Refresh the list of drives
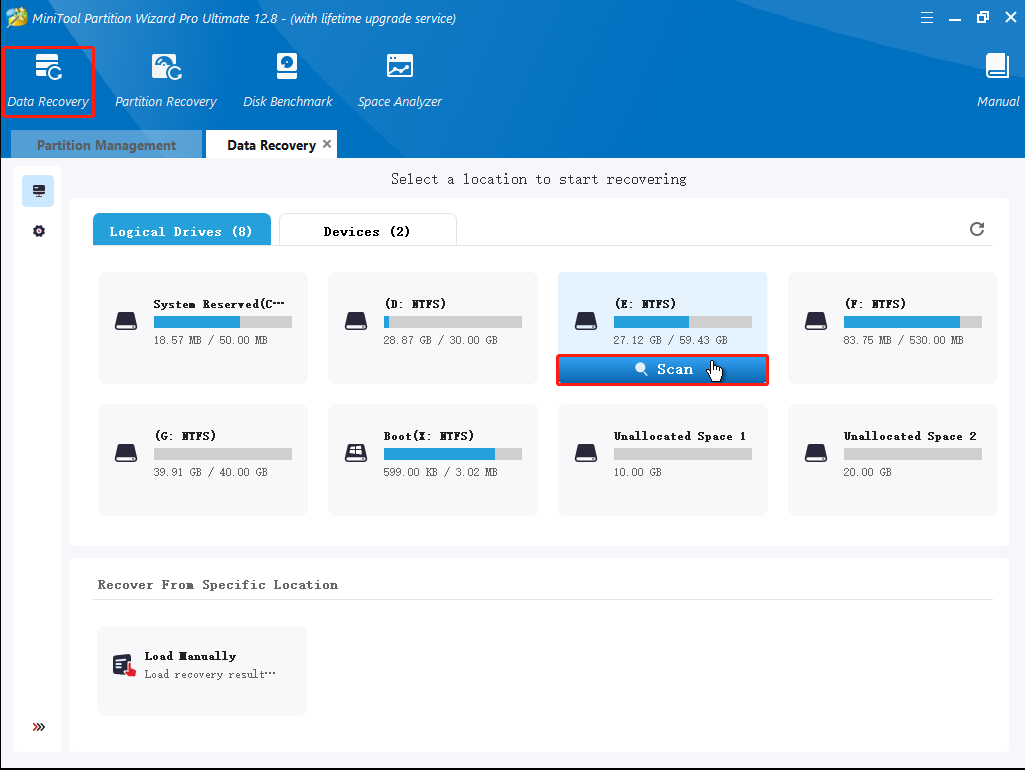Image resolution: width=1025 pixels, height=770 pixels. tap(977, 229)
